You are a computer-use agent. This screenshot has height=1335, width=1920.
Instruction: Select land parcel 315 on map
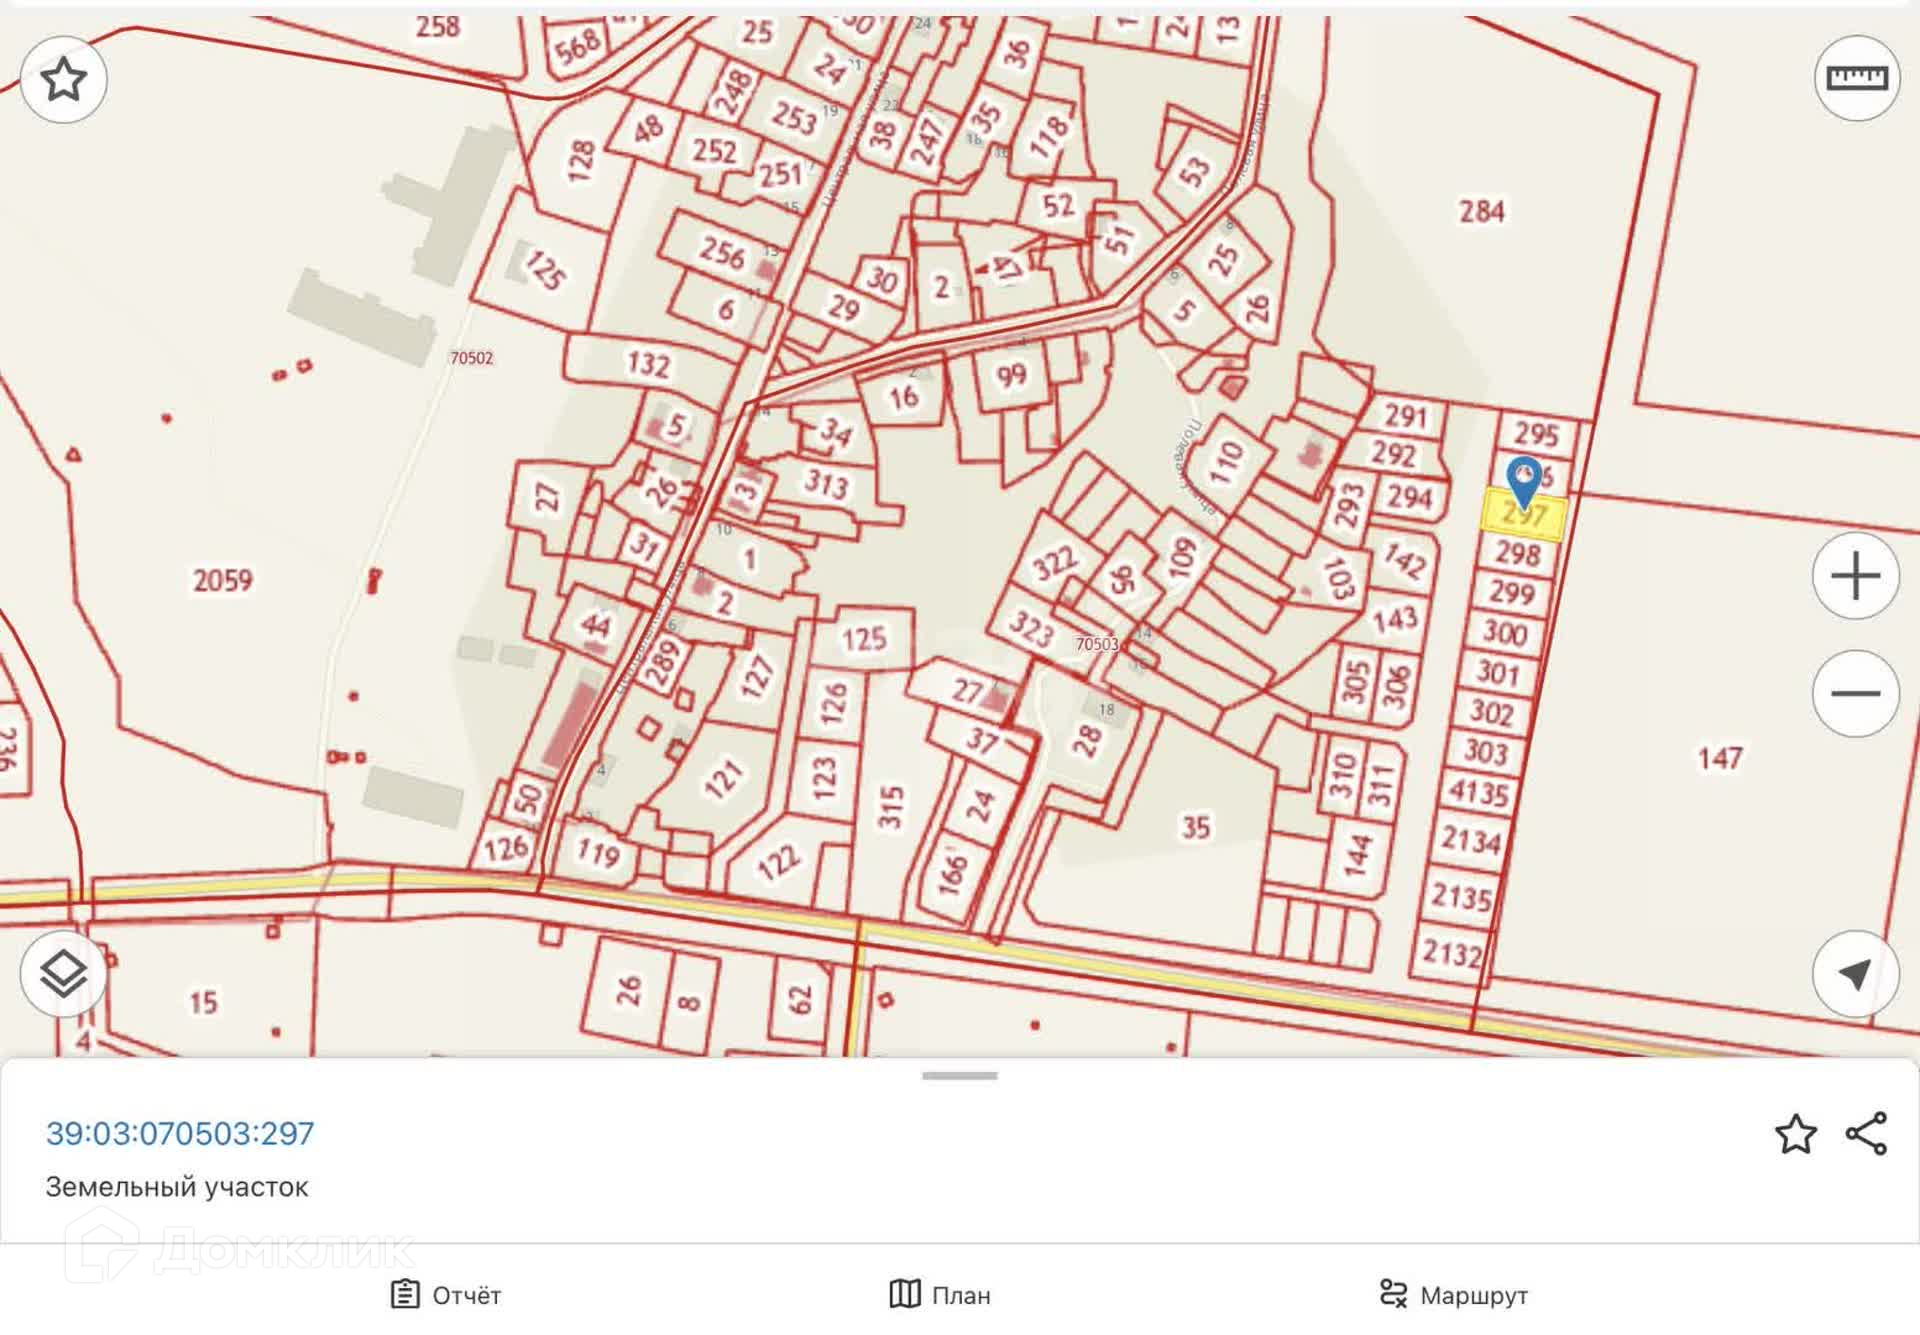point(890,806)
